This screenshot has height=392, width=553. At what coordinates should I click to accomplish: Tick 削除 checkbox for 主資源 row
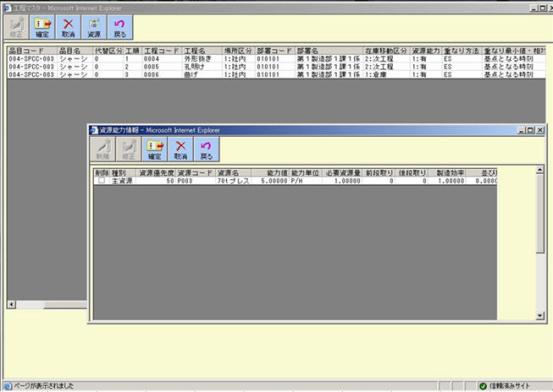[x=102, y=180]
